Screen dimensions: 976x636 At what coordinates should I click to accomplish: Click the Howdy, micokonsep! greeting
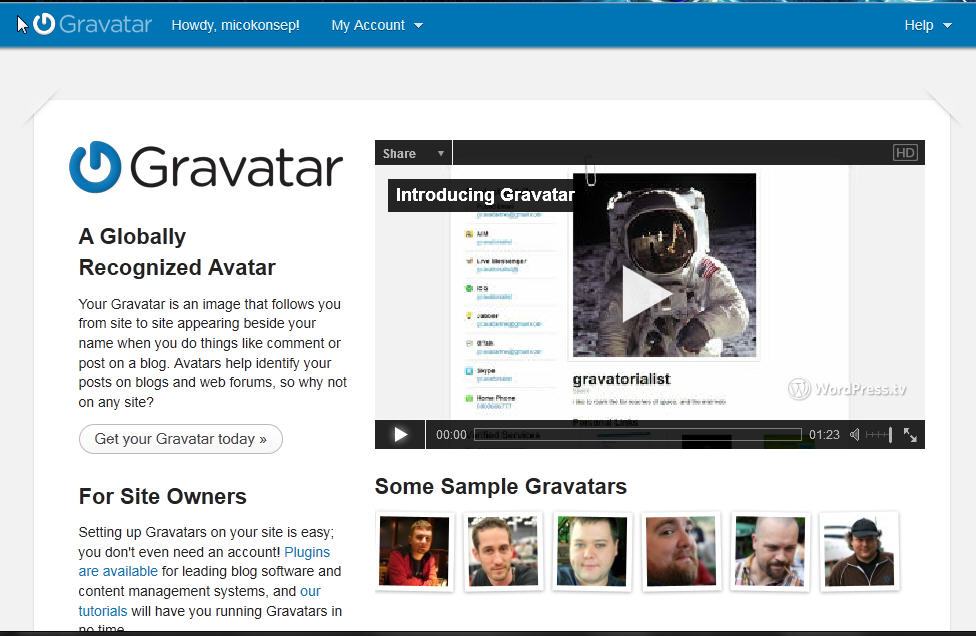click(235, 26)
